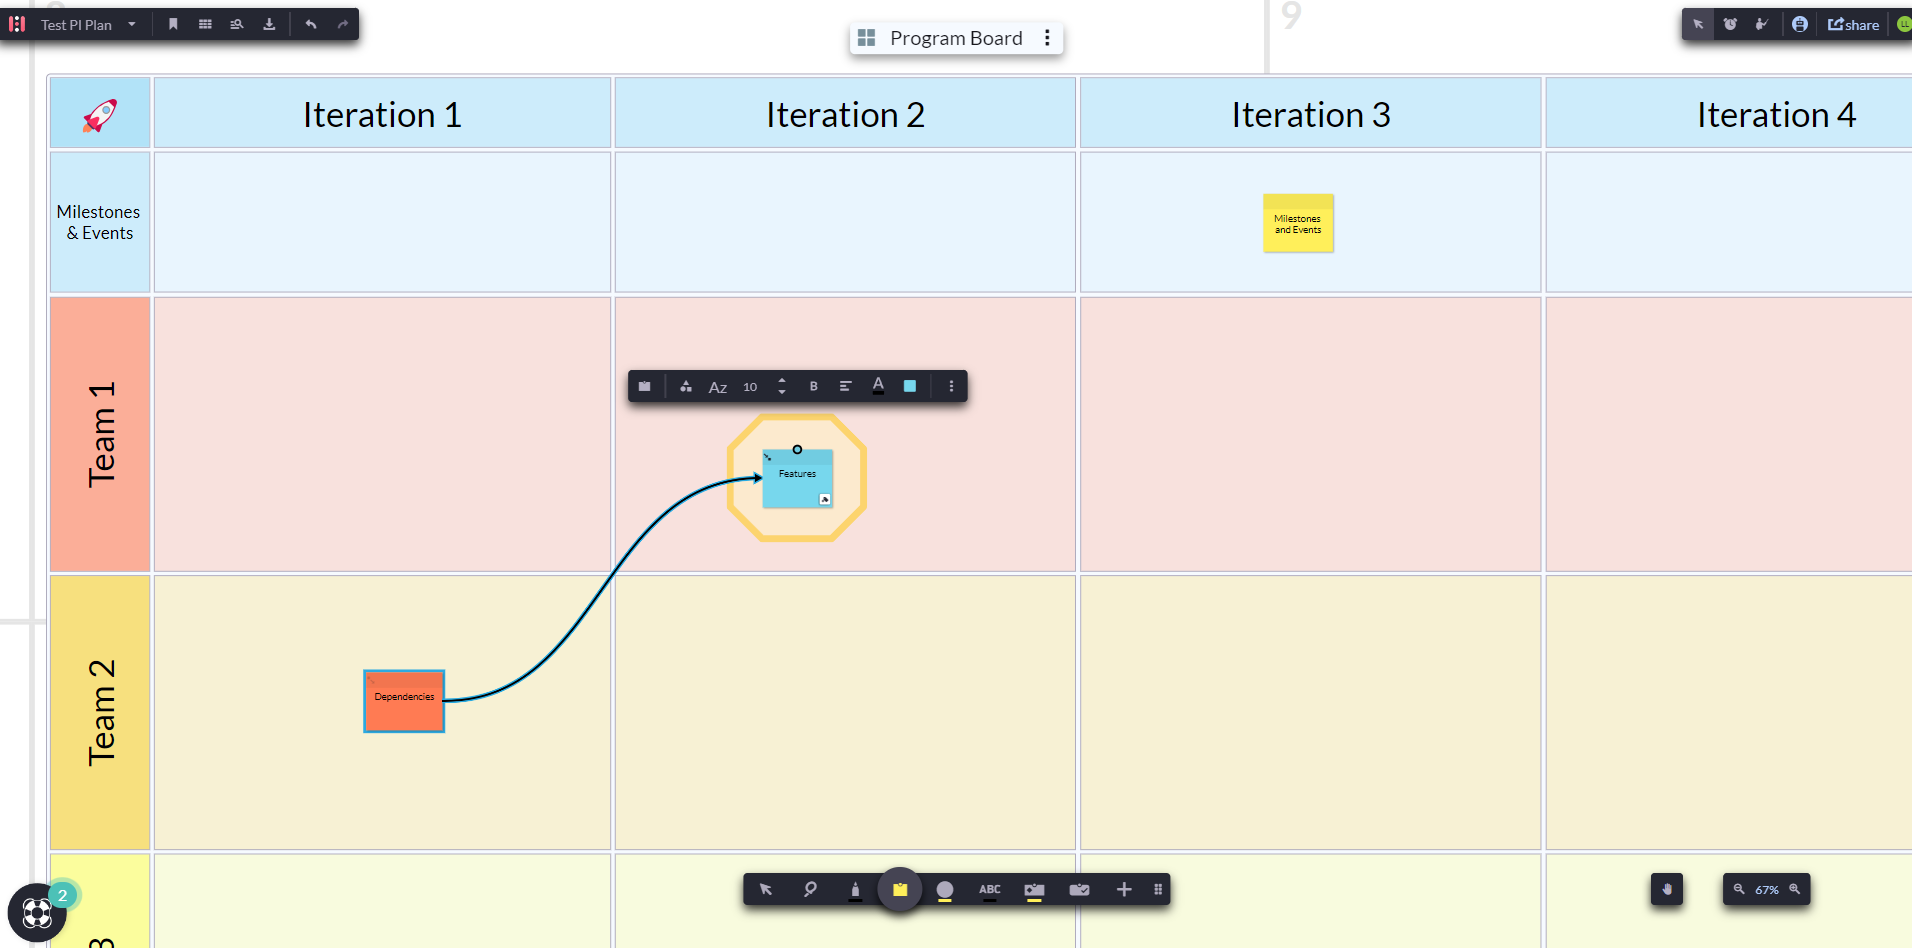
Task: Open the font family Az dropdown
Action: click(718, 387)
